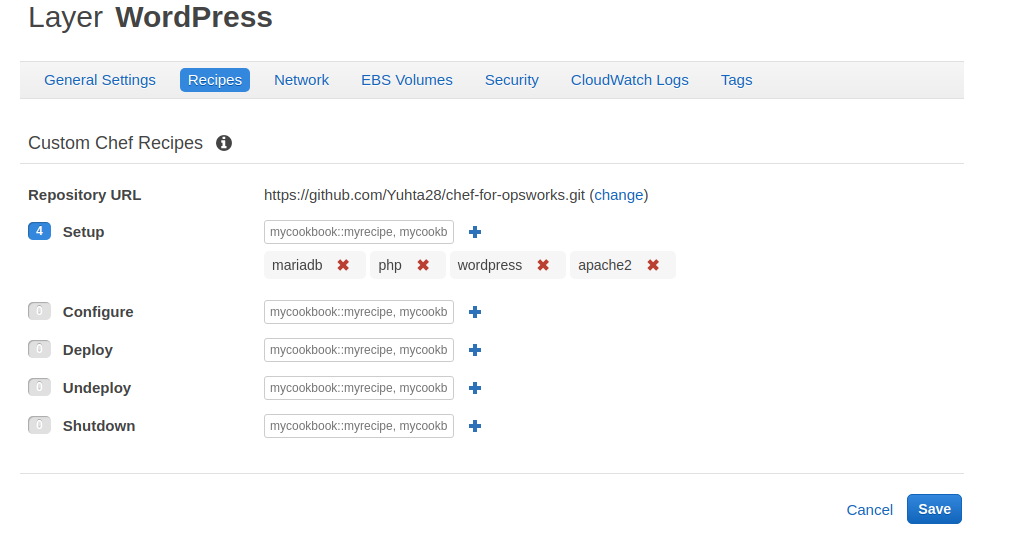Click the Shutdown label
1024x559 pixels.
99,426
